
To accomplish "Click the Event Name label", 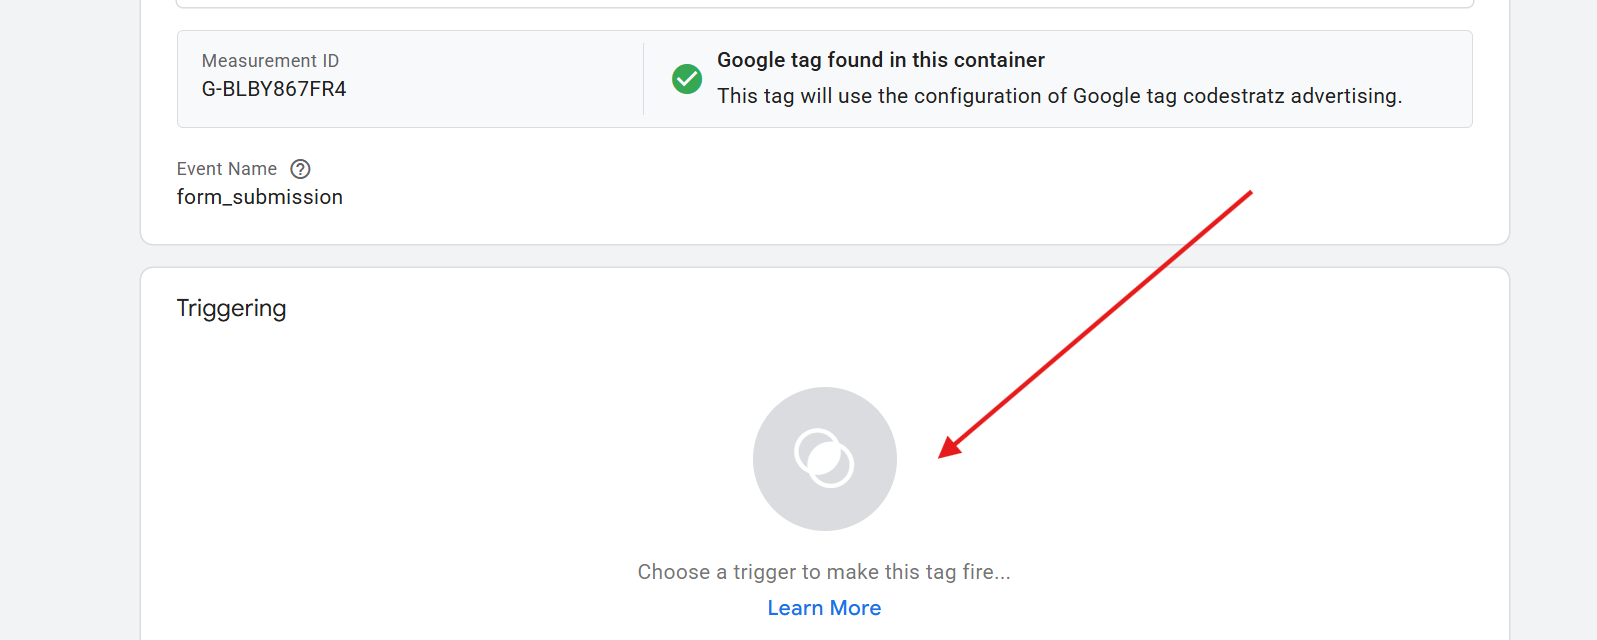I will tap(227, 169).
